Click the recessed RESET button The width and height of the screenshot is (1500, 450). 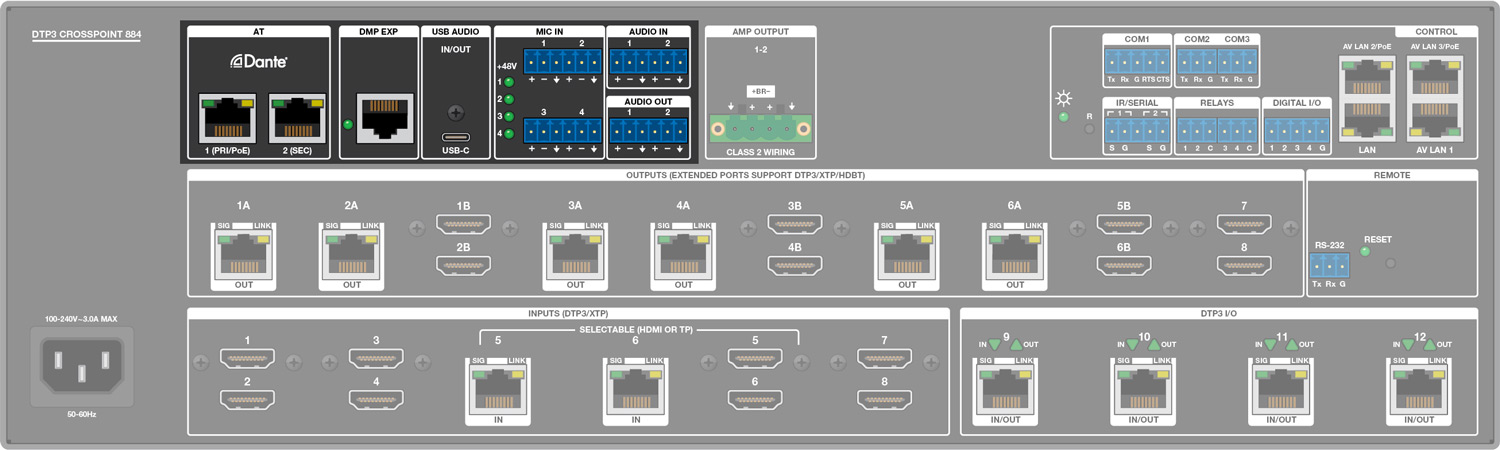pos(1389,264)
